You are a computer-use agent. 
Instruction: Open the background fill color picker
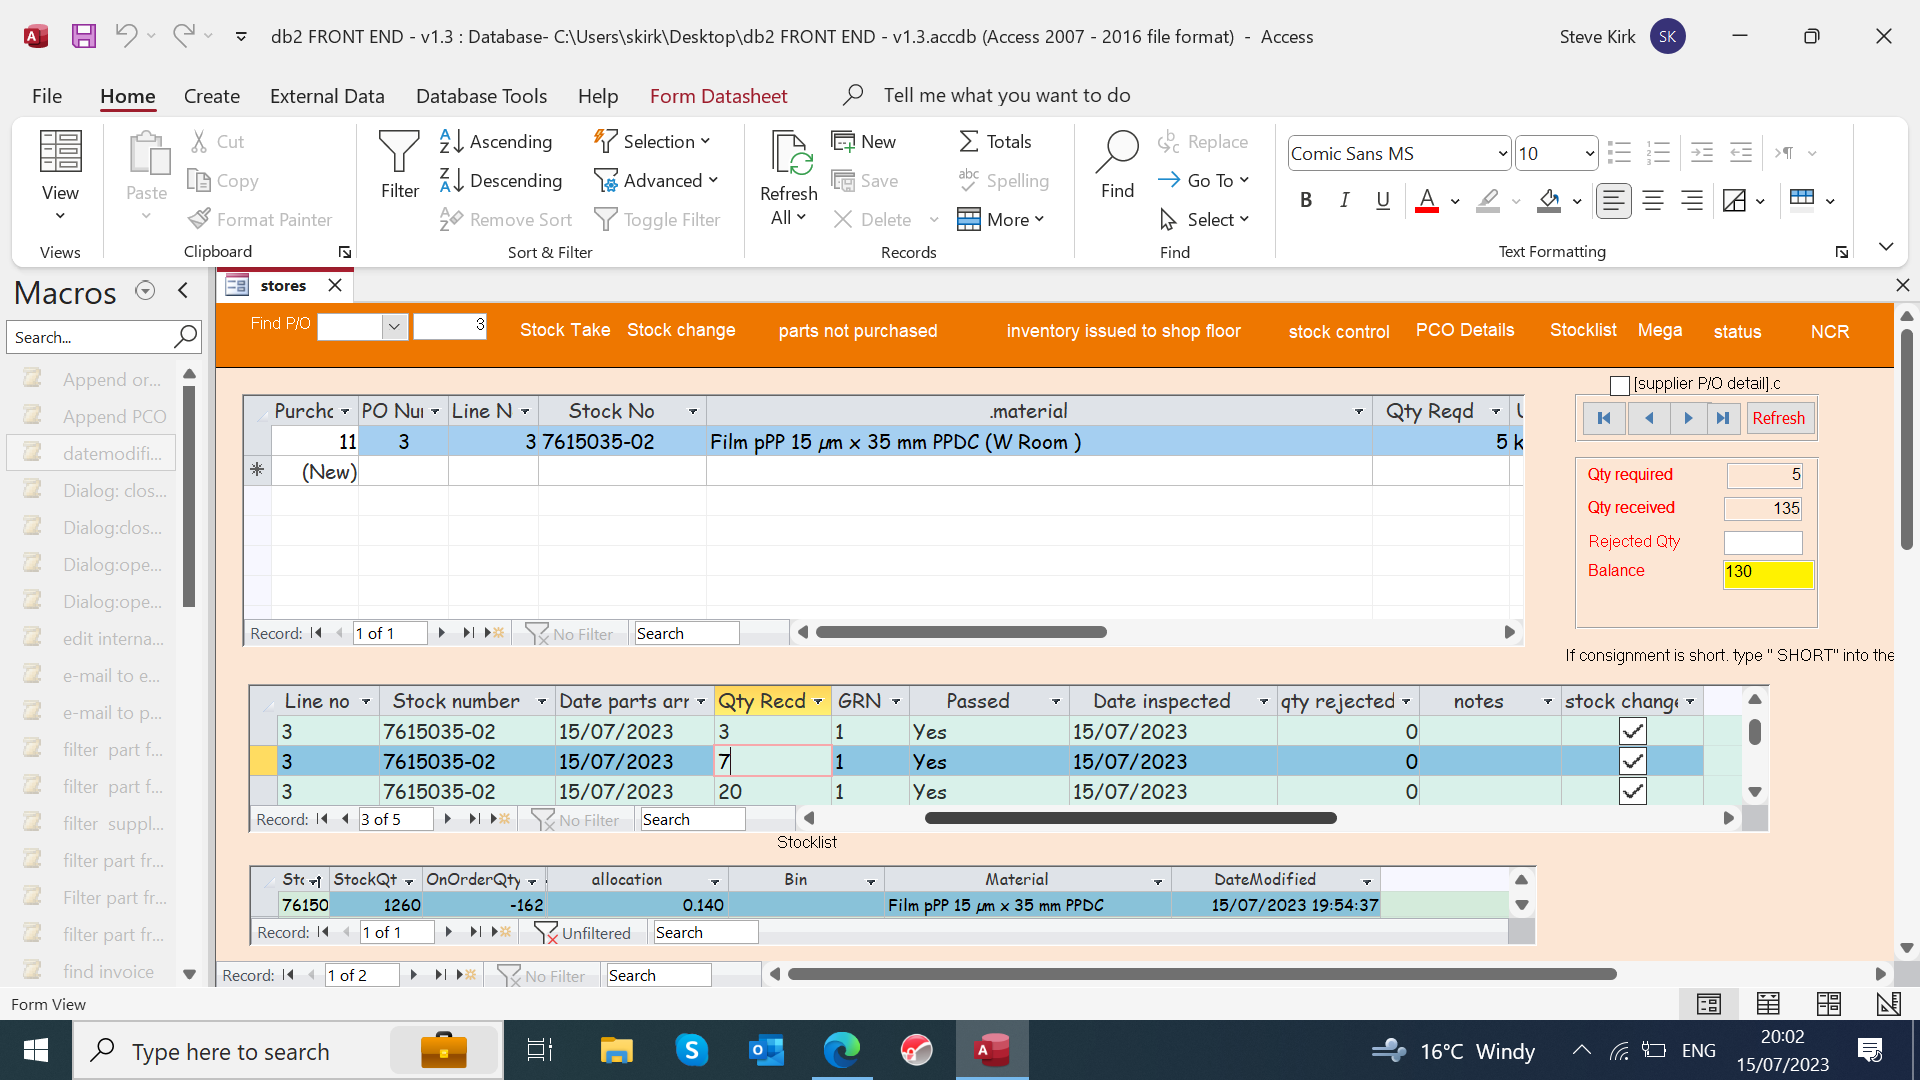coord(1577,201)
